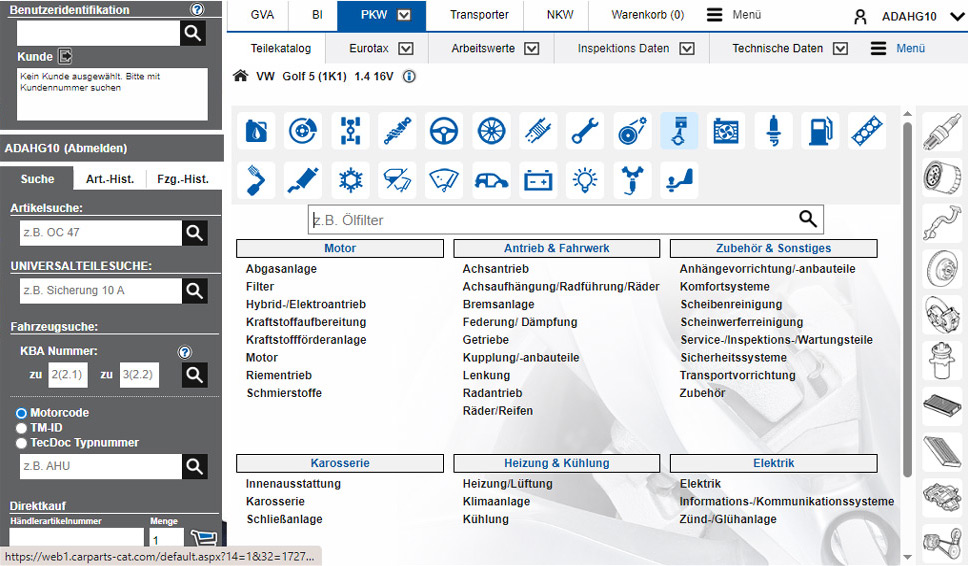Select the TM-ID radio button
This screenshot has height=566, width=968.
21,428
